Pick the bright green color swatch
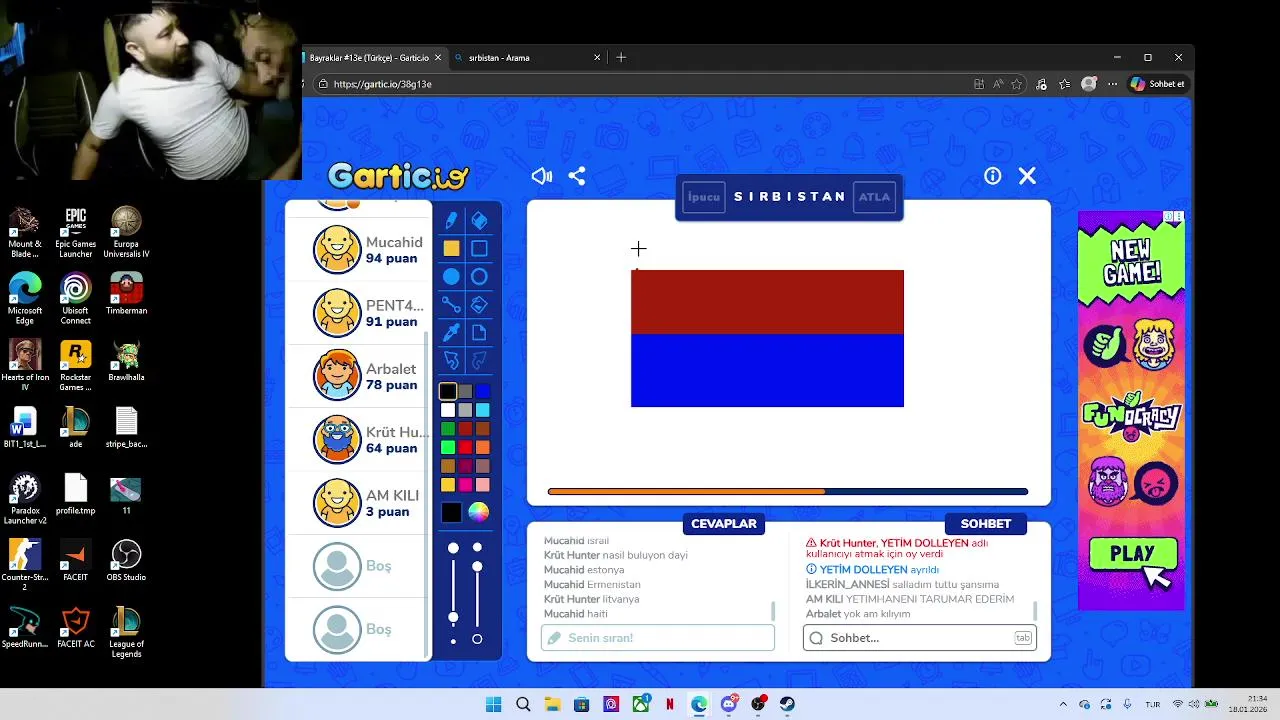Viewport: 1280px width, 720px height. point(448,447)
